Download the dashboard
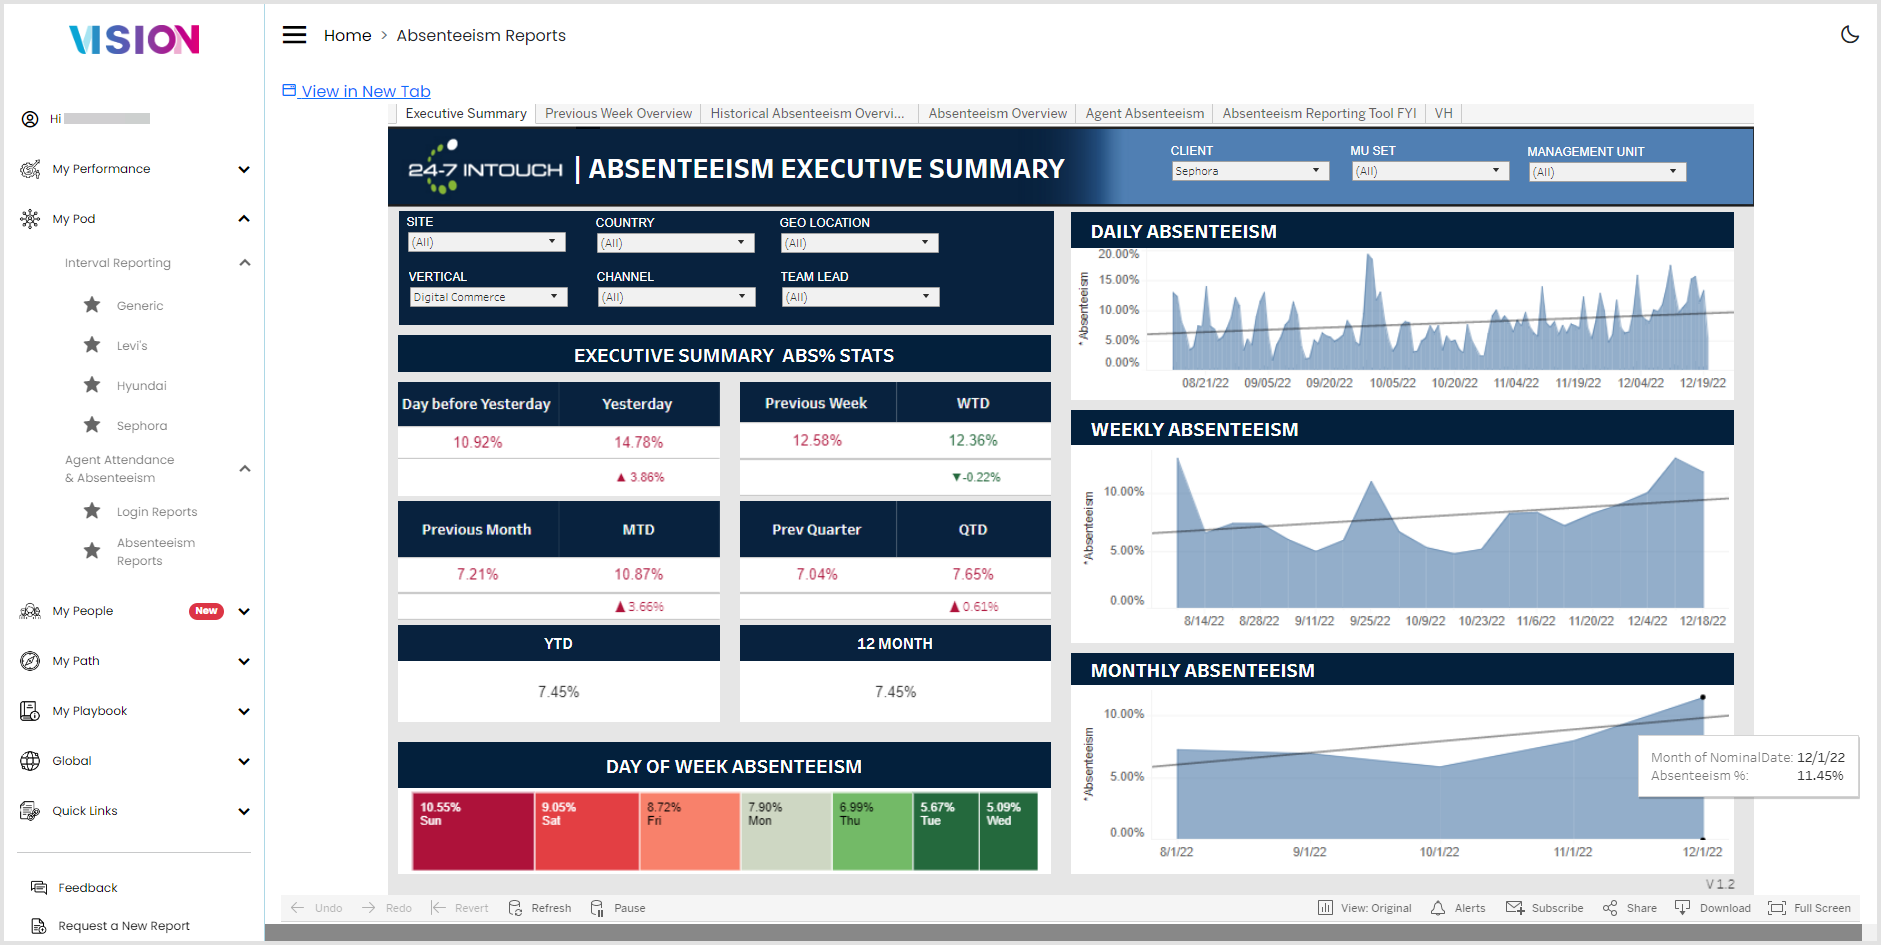1881x945 pixels. 1713,908
